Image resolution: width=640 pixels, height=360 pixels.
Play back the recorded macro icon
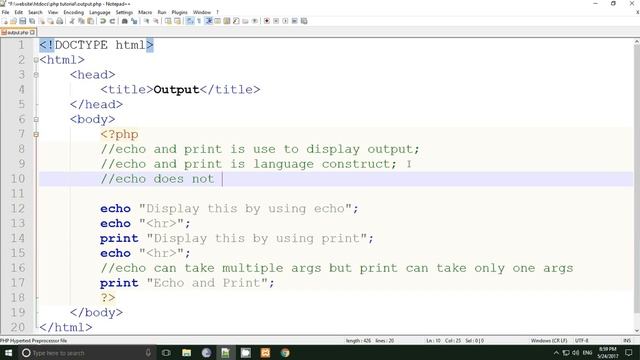pyautogui.click(x=285, y=21)
